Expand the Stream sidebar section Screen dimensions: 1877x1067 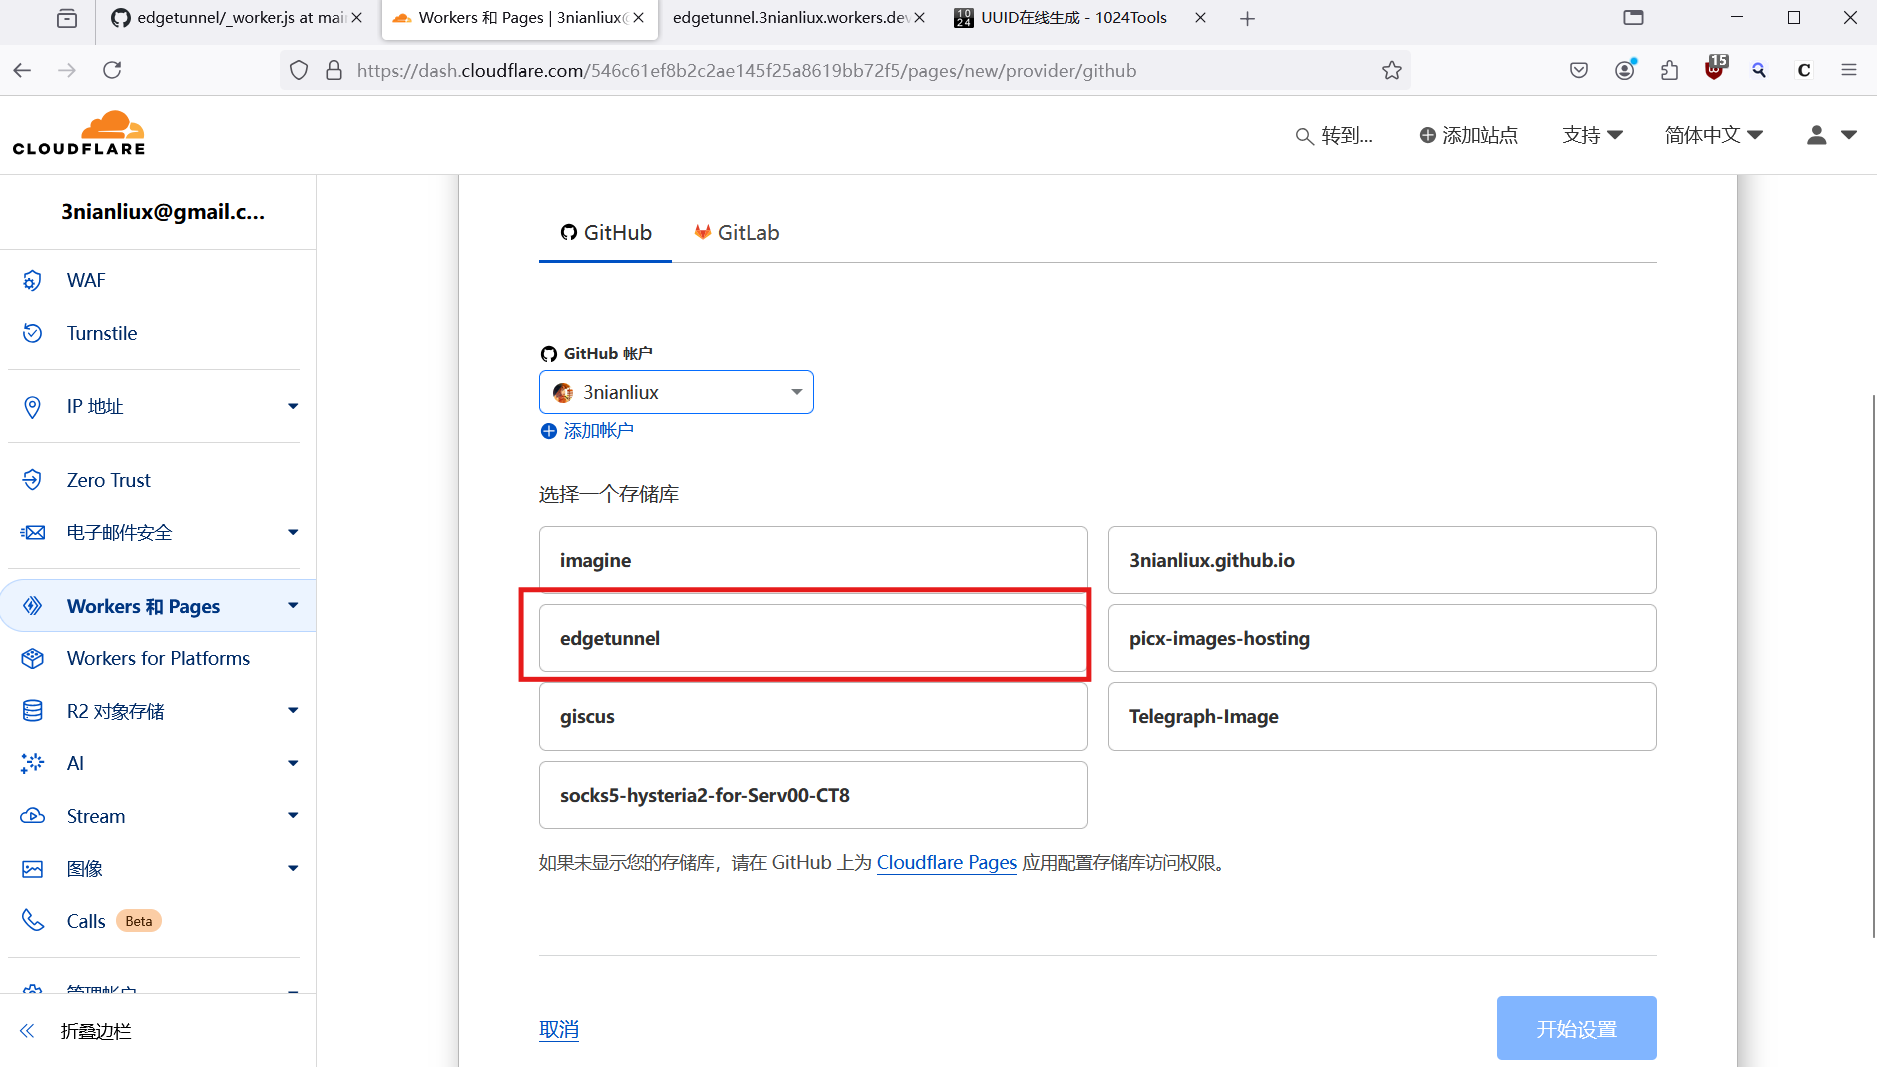click(293, 815)
